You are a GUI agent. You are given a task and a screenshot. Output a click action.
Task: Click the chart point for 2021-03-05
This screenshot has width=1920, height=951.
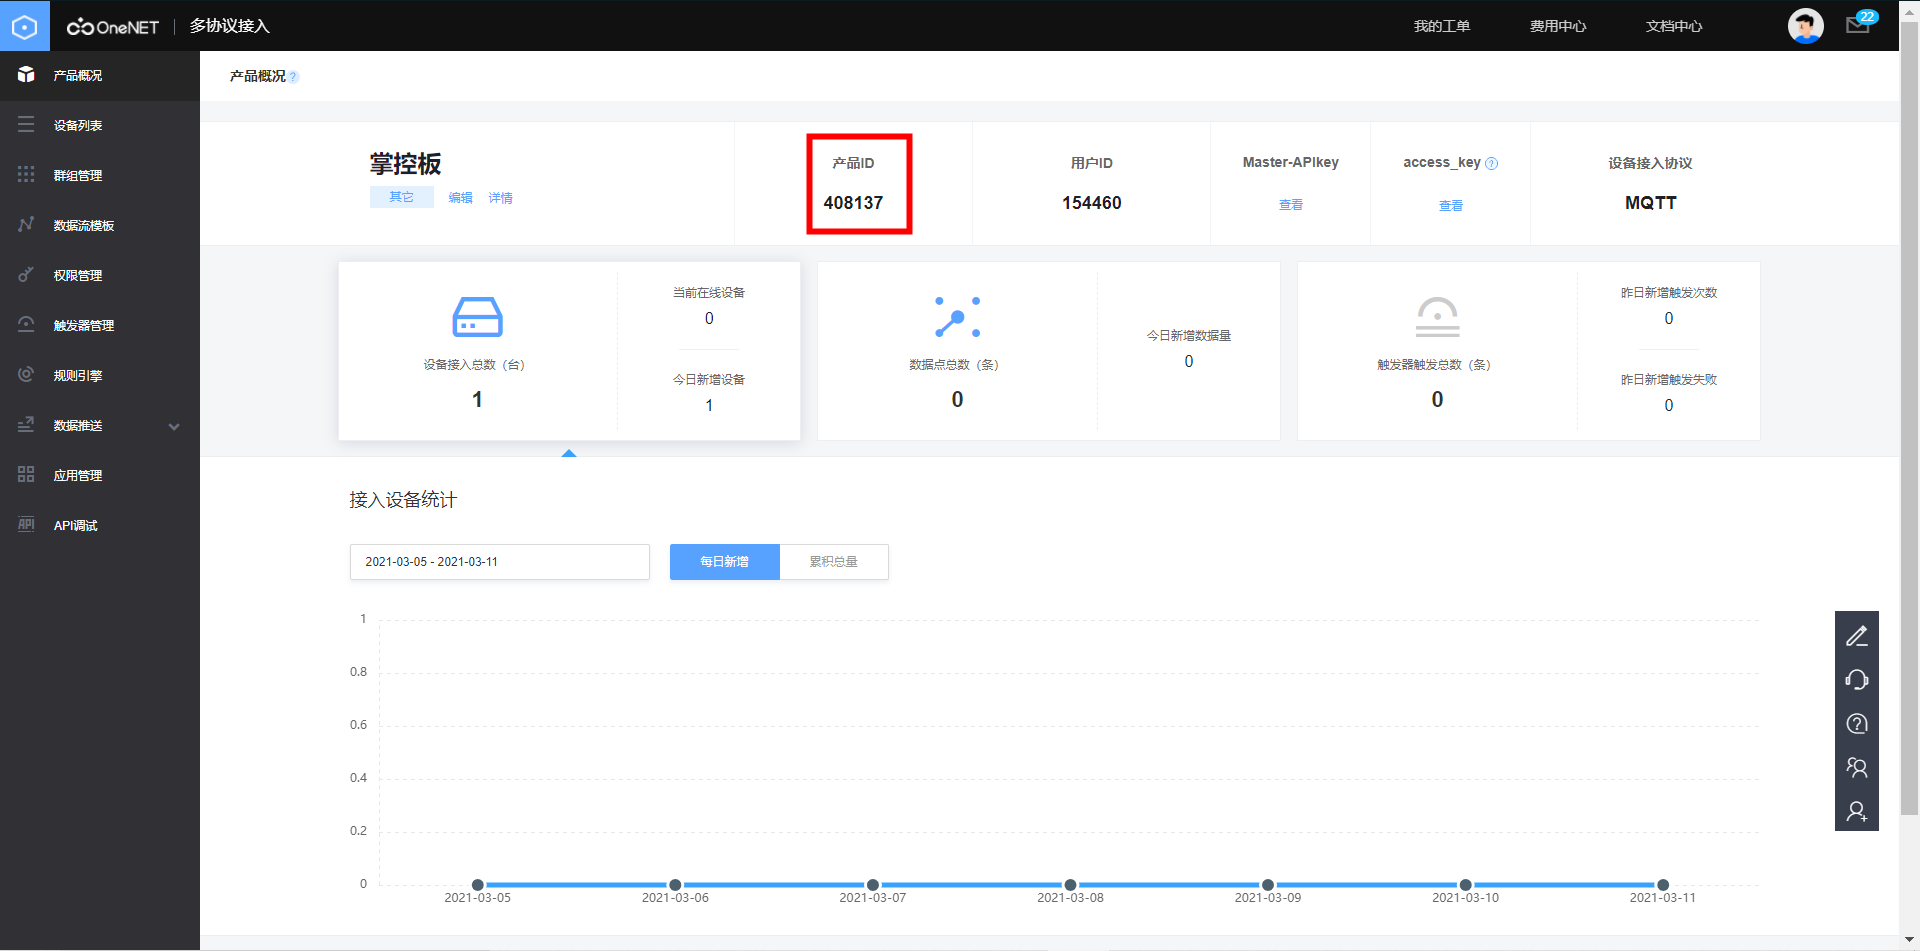coord(477,885)
